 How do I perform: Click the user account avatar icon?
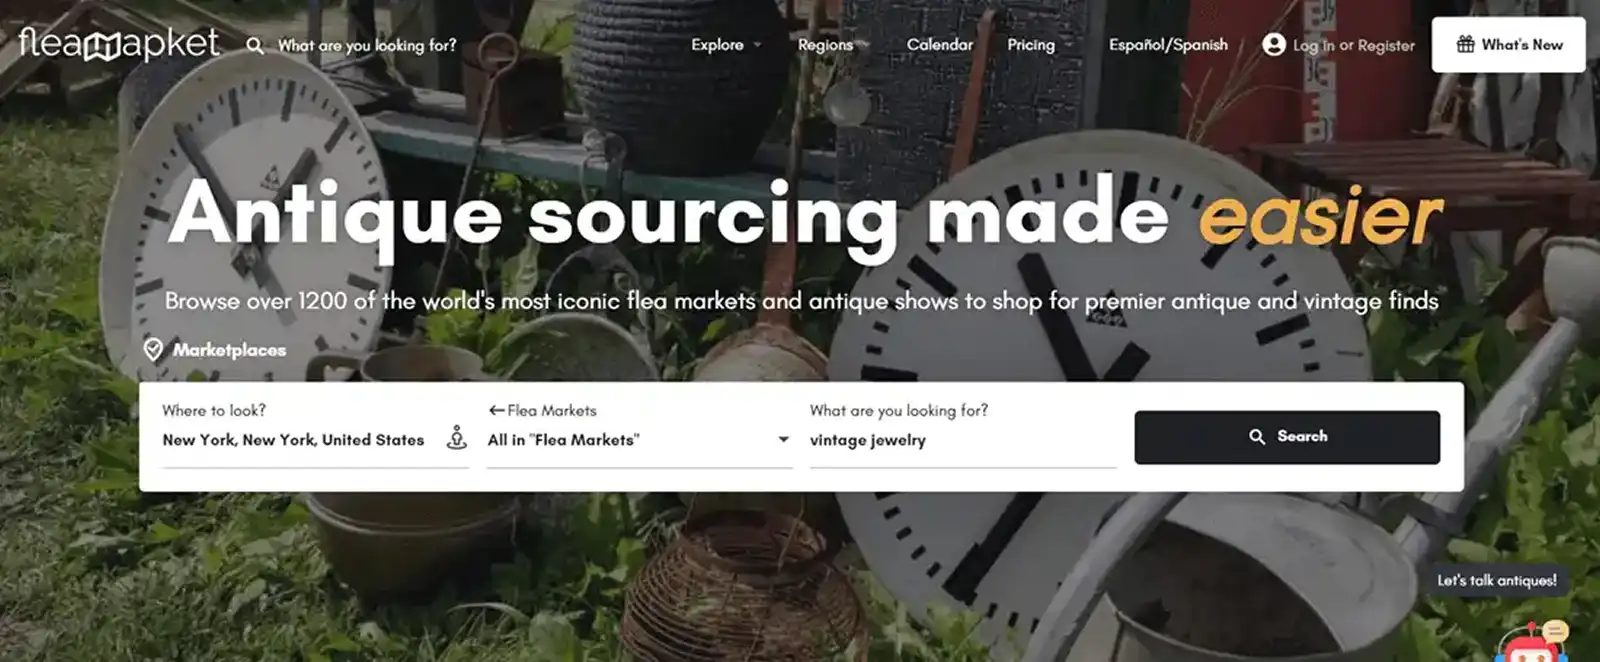[1273, 44]
